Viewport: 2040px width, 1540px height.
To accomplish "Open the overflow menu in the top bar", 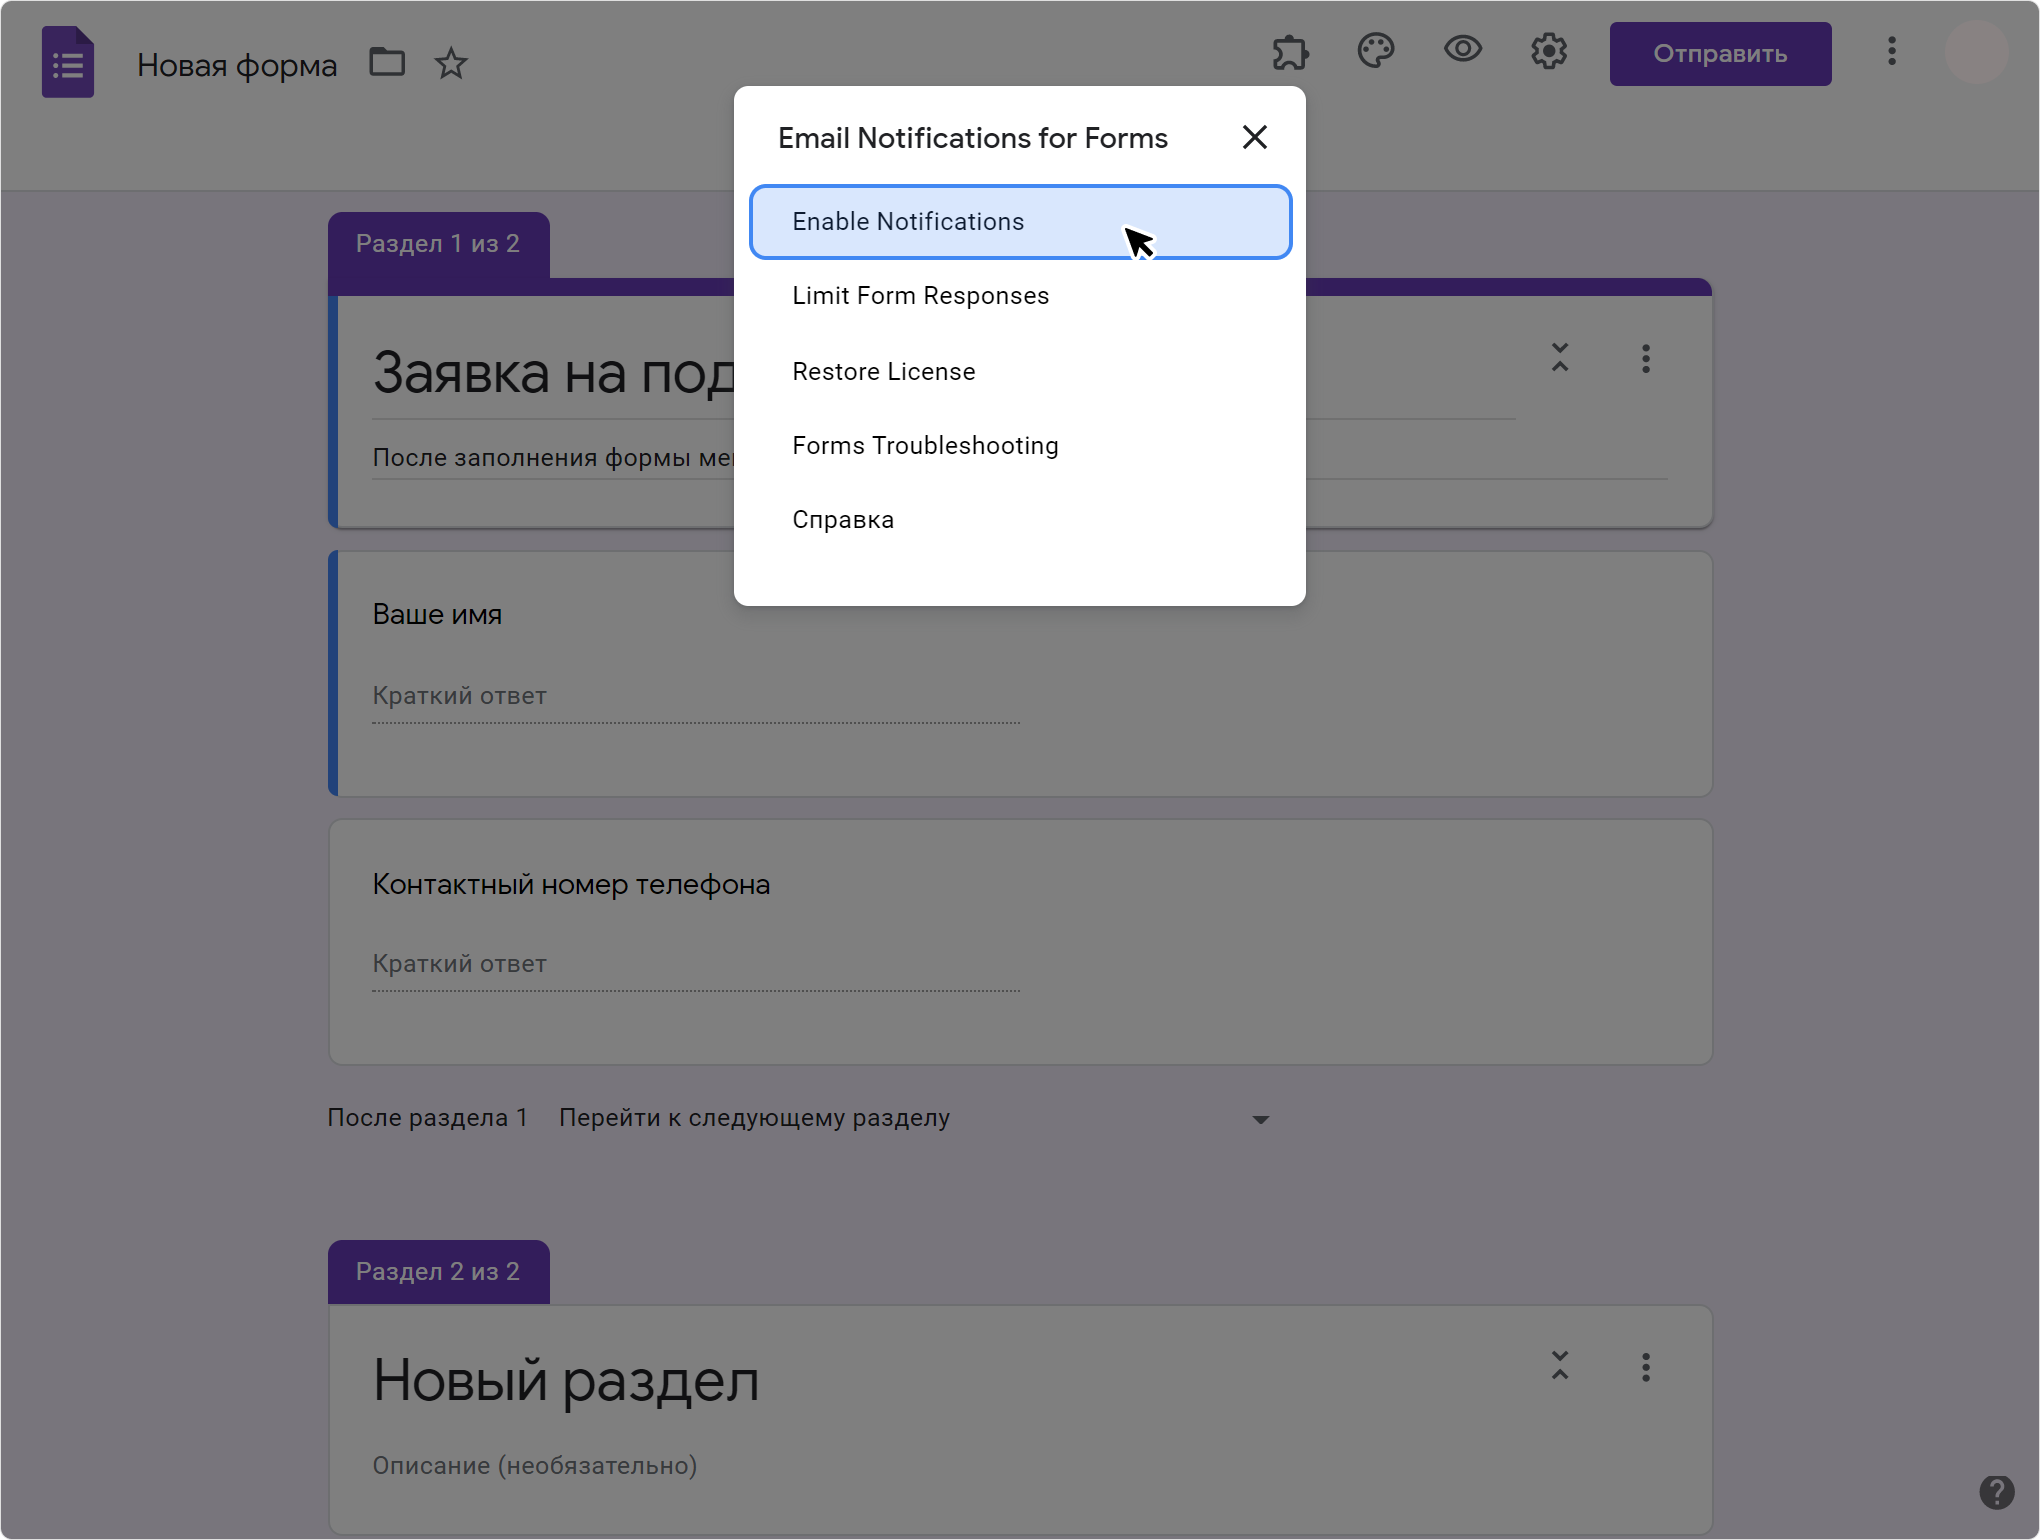I will click(x=1892, y=53).
